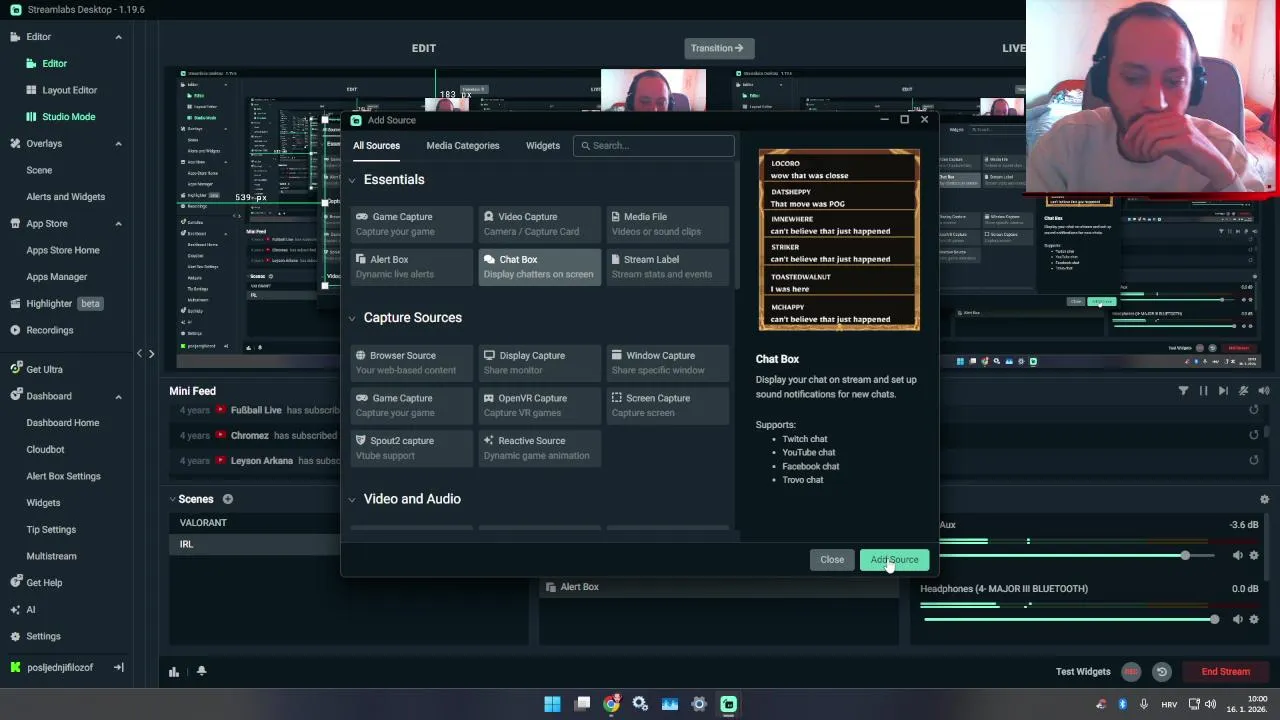Click the notifications bell icon
The image size is (1280, 720).
click(x=201, y=672)
